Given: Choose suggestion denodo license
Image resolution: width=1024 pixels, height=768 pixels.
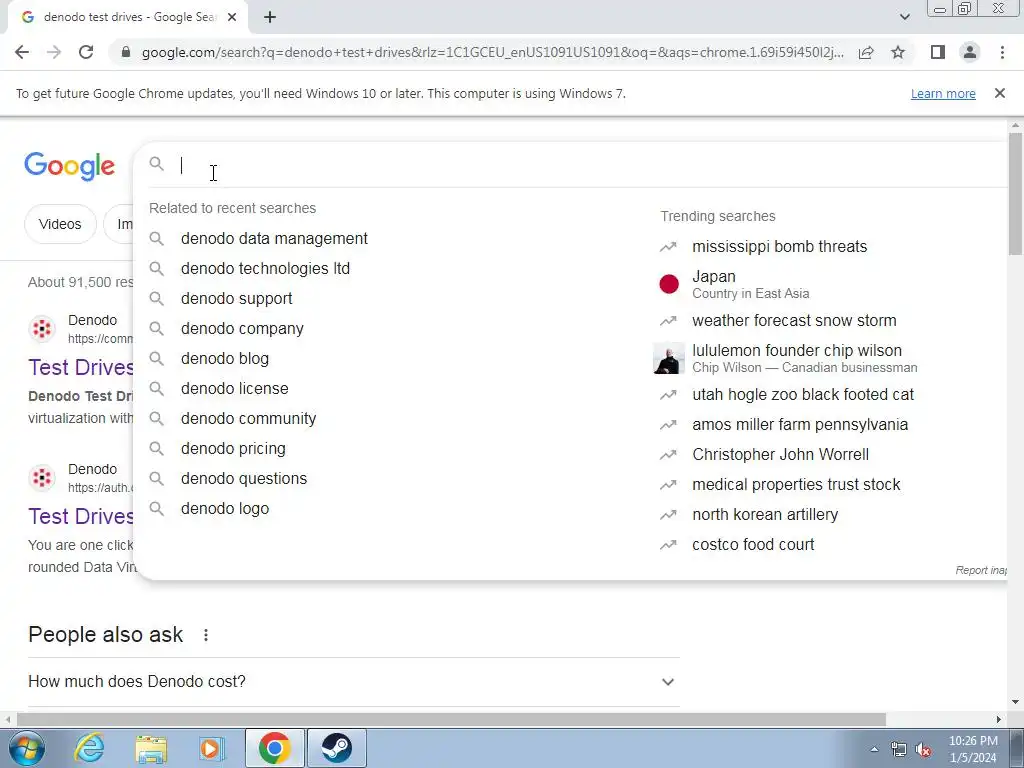Looking at the screenshot, I should click(234, 389).
